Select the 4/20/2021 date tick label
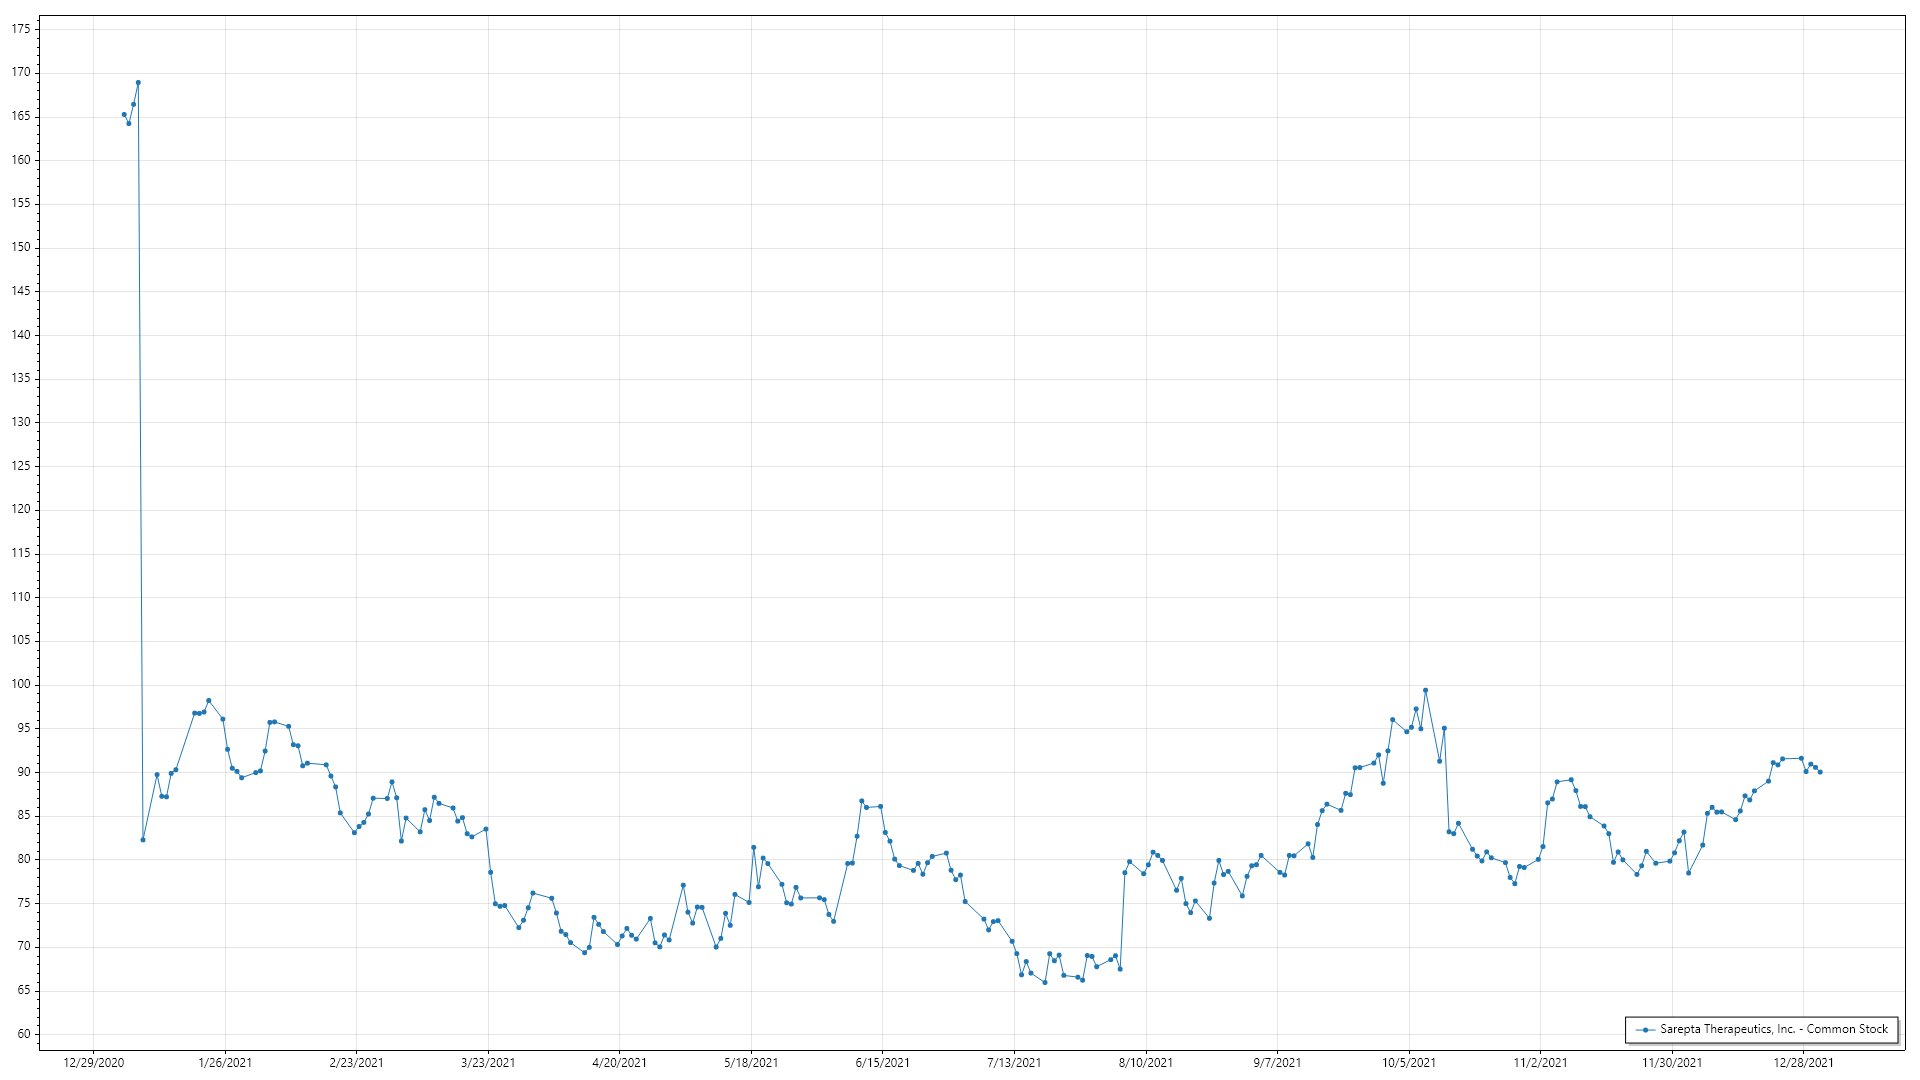Viewport: 1920px width, 1080px height. tap(619, 1062)
